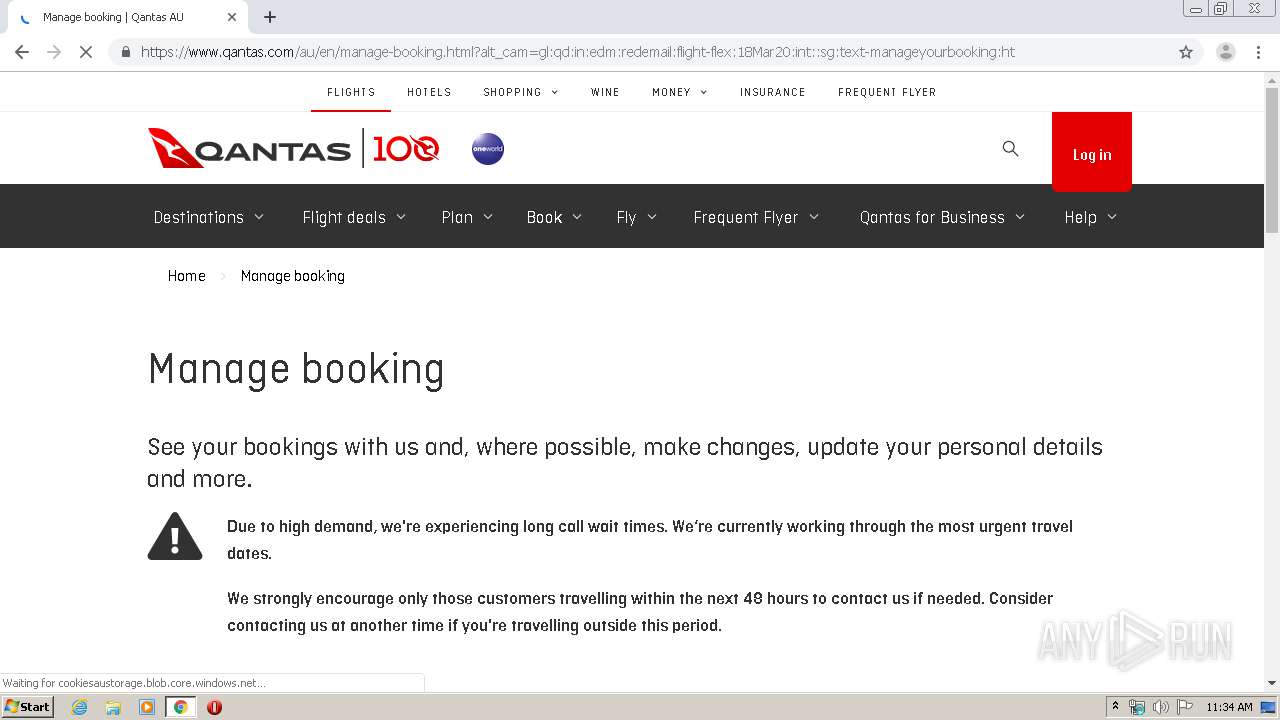Click the Chrome taskbar icon
This screenshot has height=720, width=1280.
180,707
